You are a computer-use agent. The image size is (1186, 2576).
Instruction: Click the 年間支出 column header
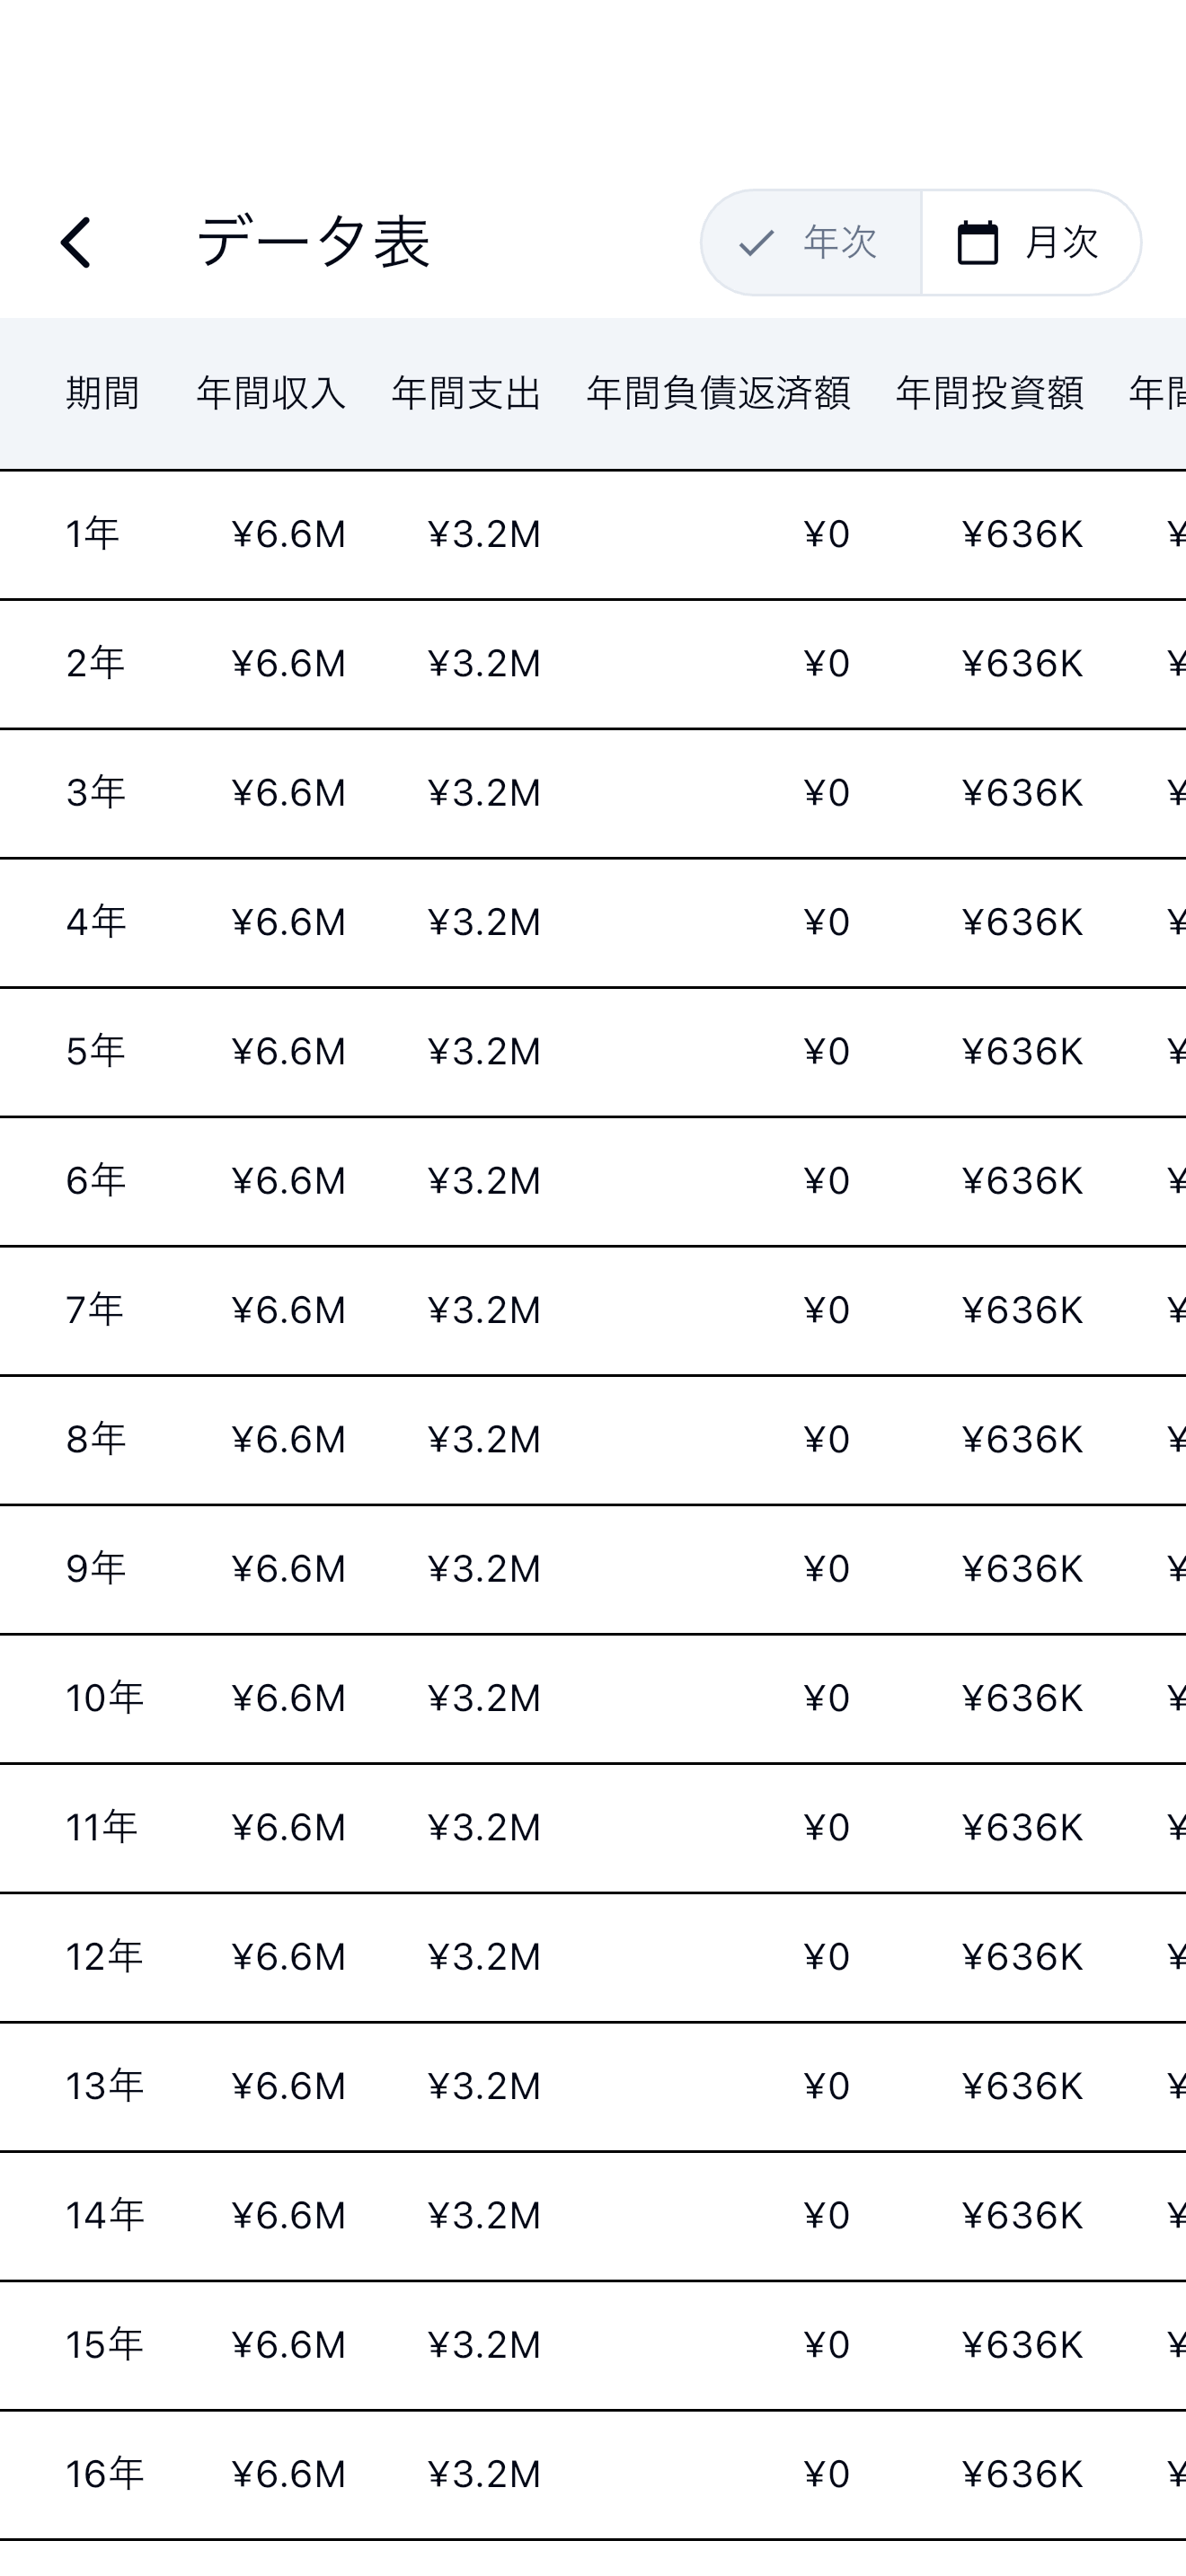466,393
